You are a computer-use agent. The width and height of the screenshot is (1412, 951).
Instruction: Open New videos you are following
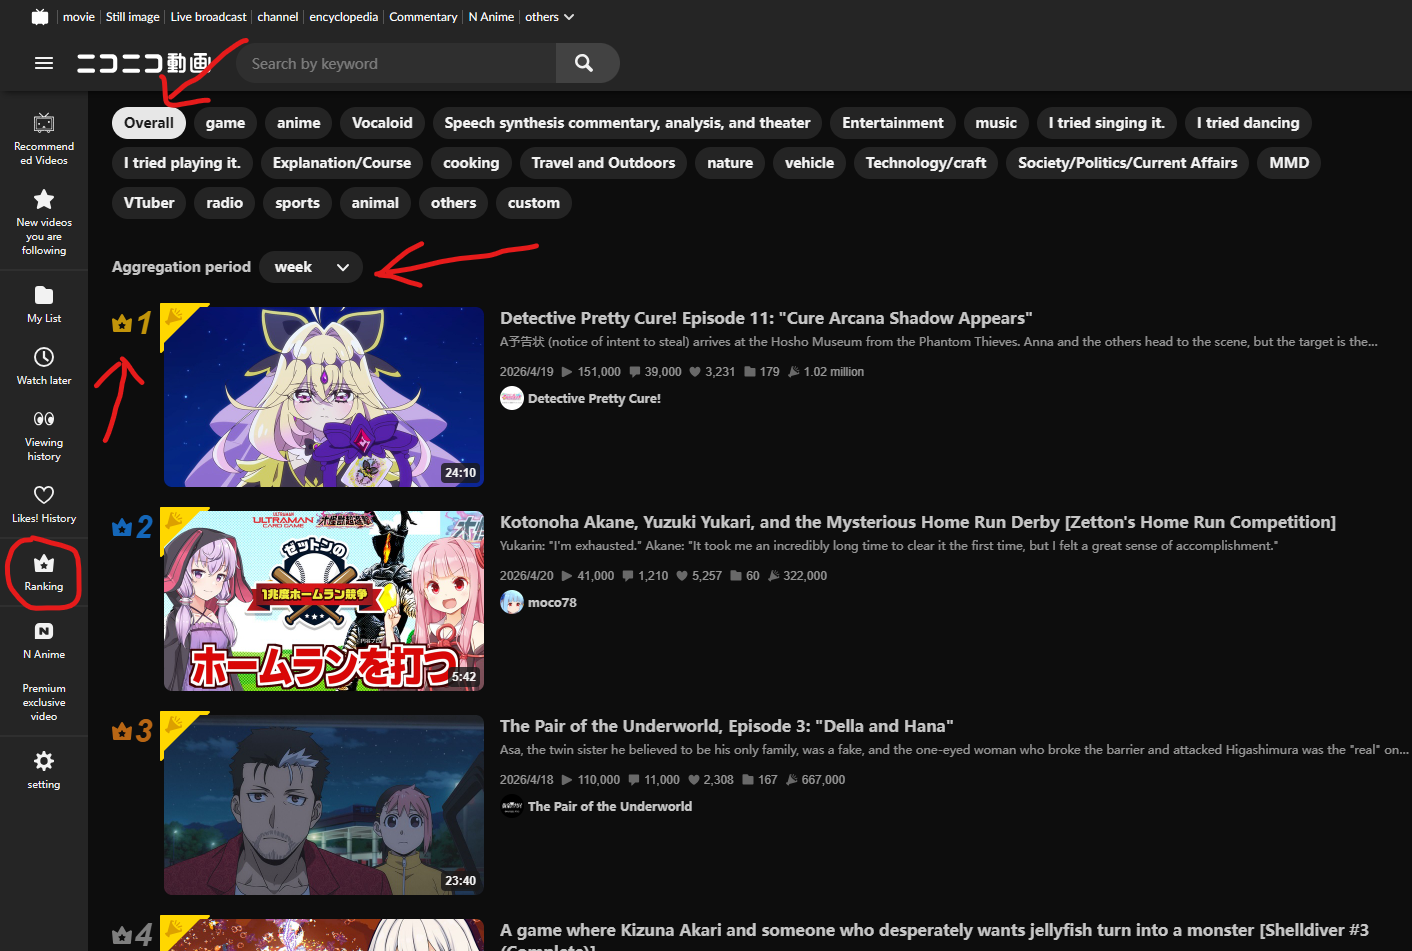tap(44, 222)
